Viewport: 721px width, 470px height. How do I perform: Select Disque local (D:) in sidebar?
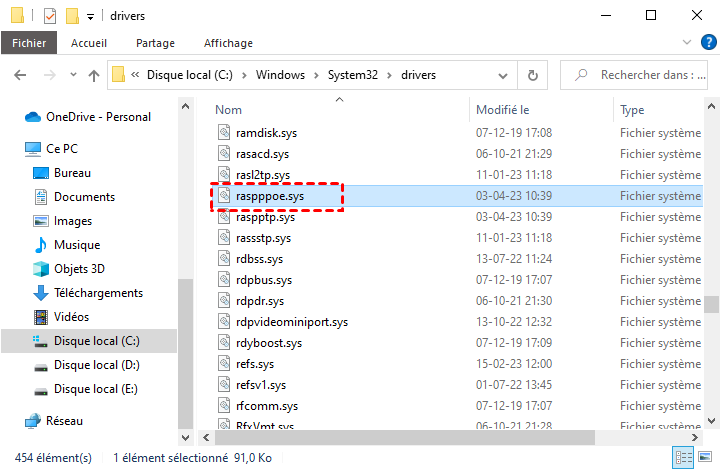pos(86,365)
